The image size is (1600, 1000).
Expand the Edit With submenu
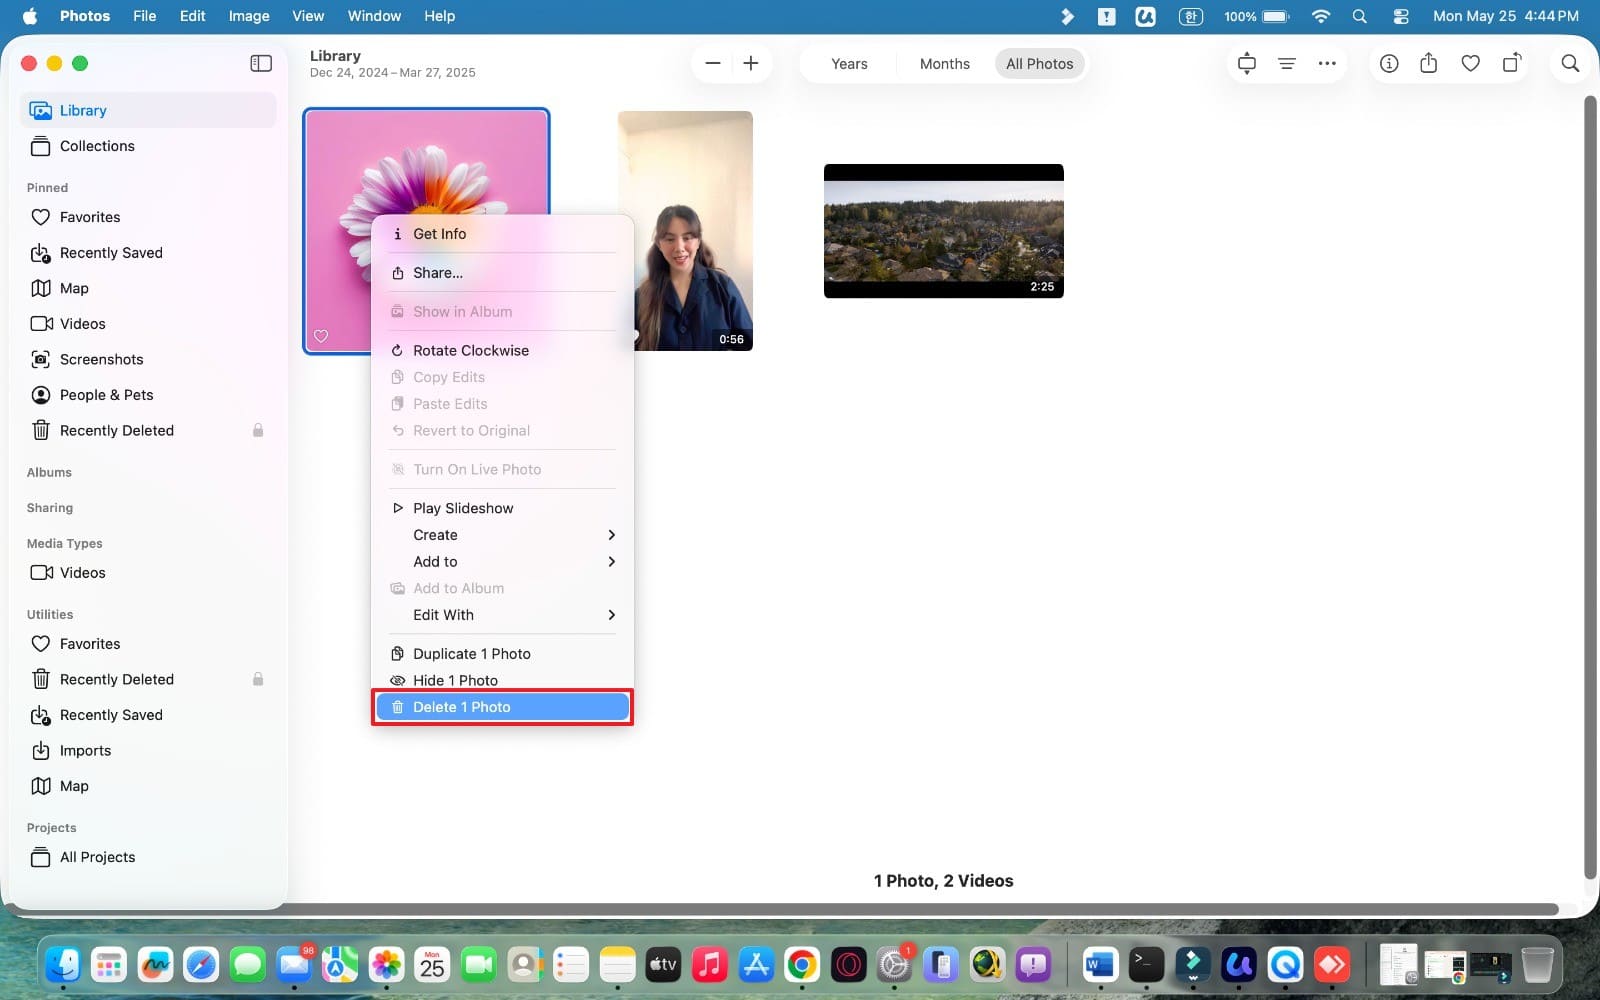(502, 615)
